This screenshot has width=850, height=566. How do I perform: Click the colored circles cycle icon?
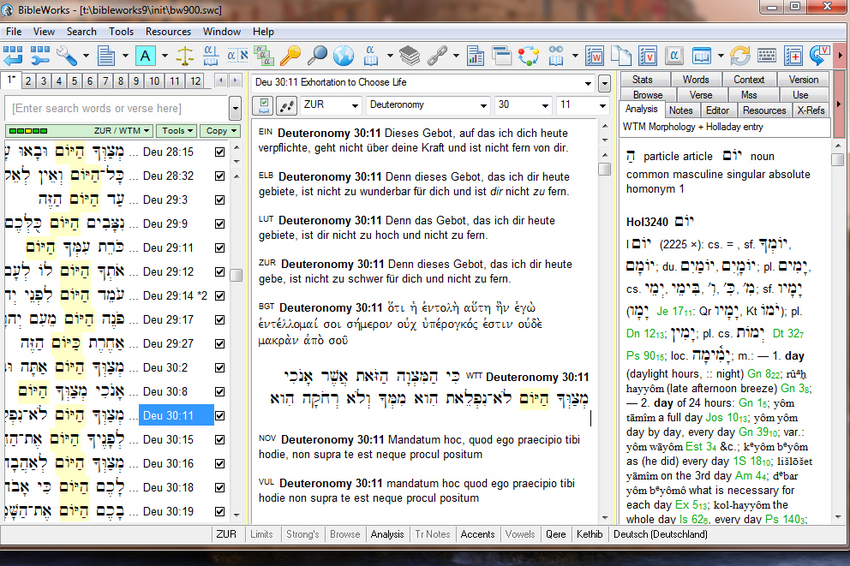pyautogui.click(x=529, y=55)
